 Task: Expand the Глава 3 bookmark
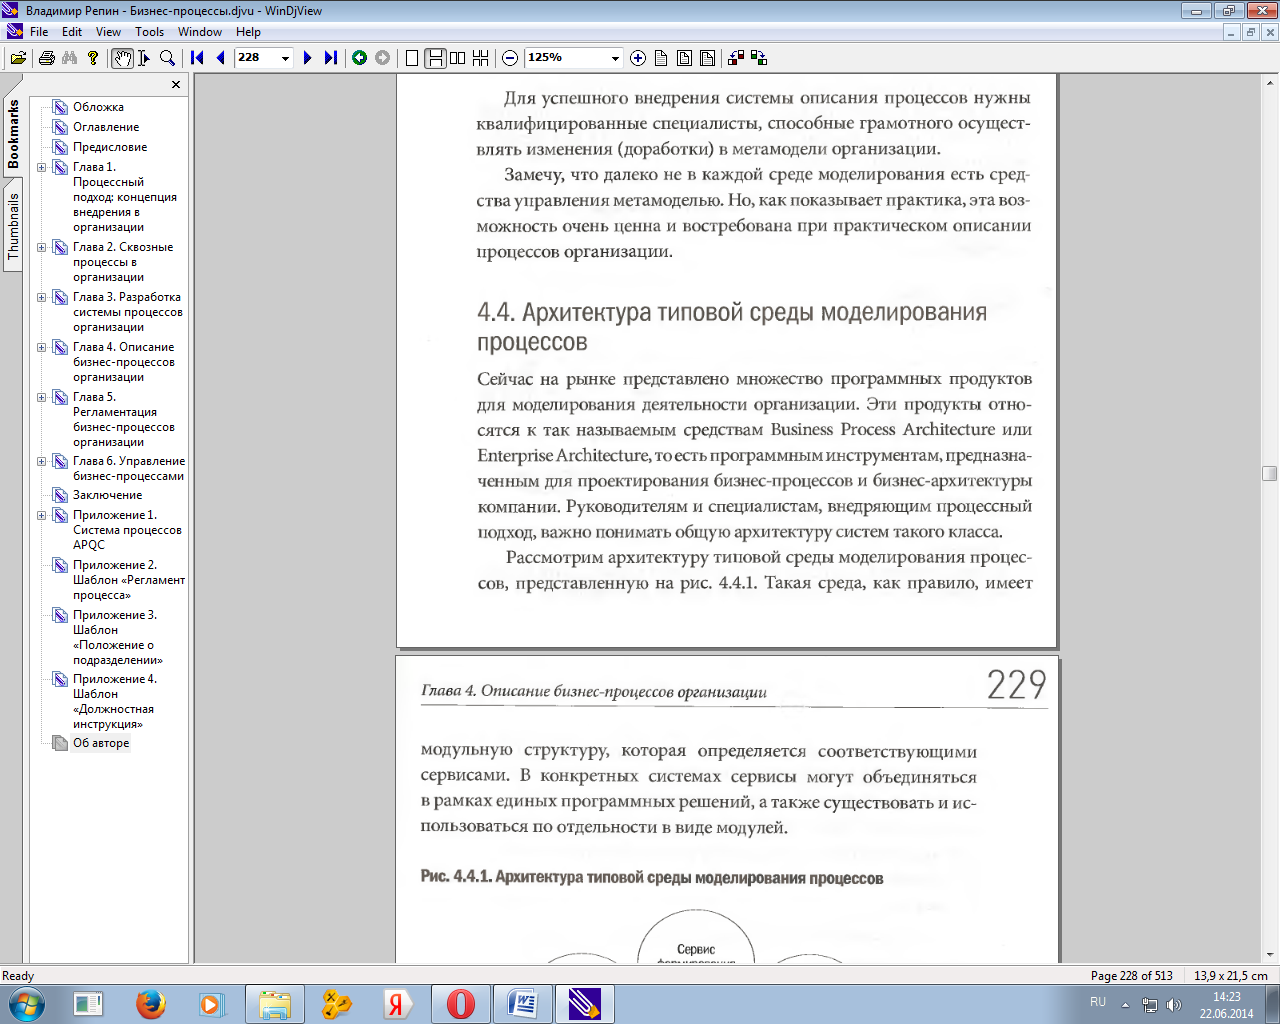tap(42, 298)
